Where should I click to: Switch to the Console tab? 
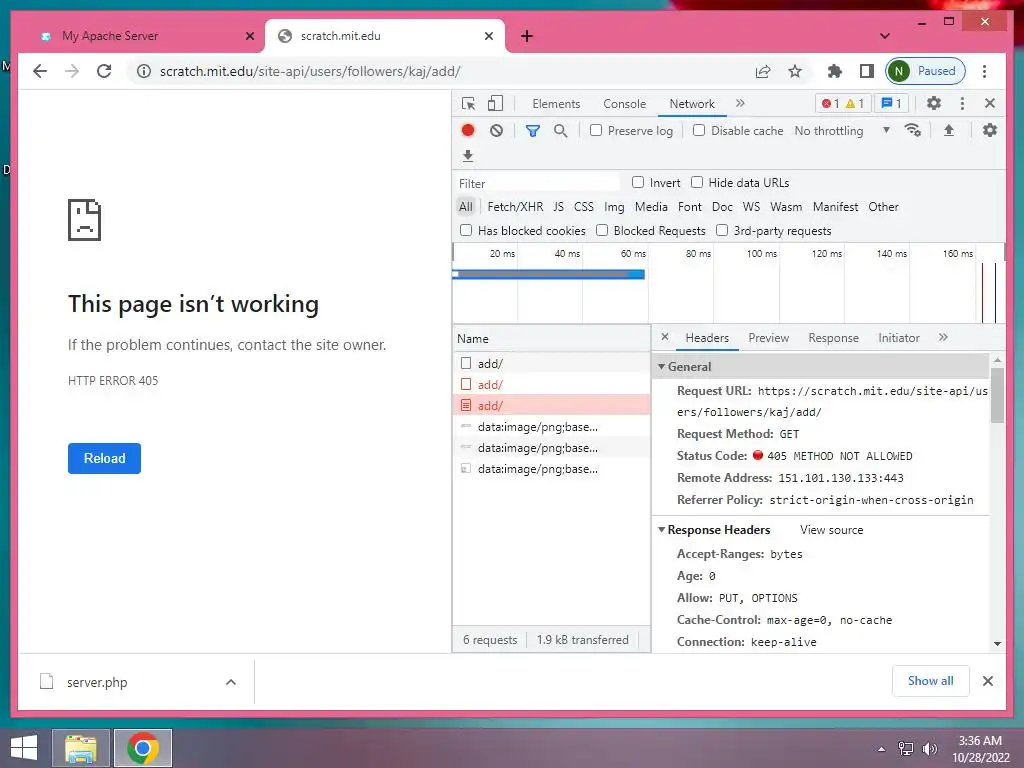[x=624, y=103]
